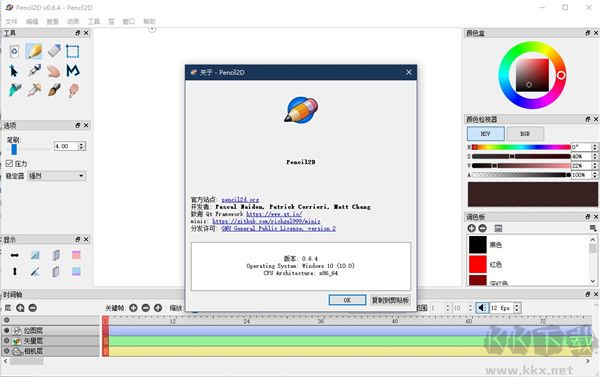
Task: Remove color from palette with minus icon
Action: click(x=483, y=228)
